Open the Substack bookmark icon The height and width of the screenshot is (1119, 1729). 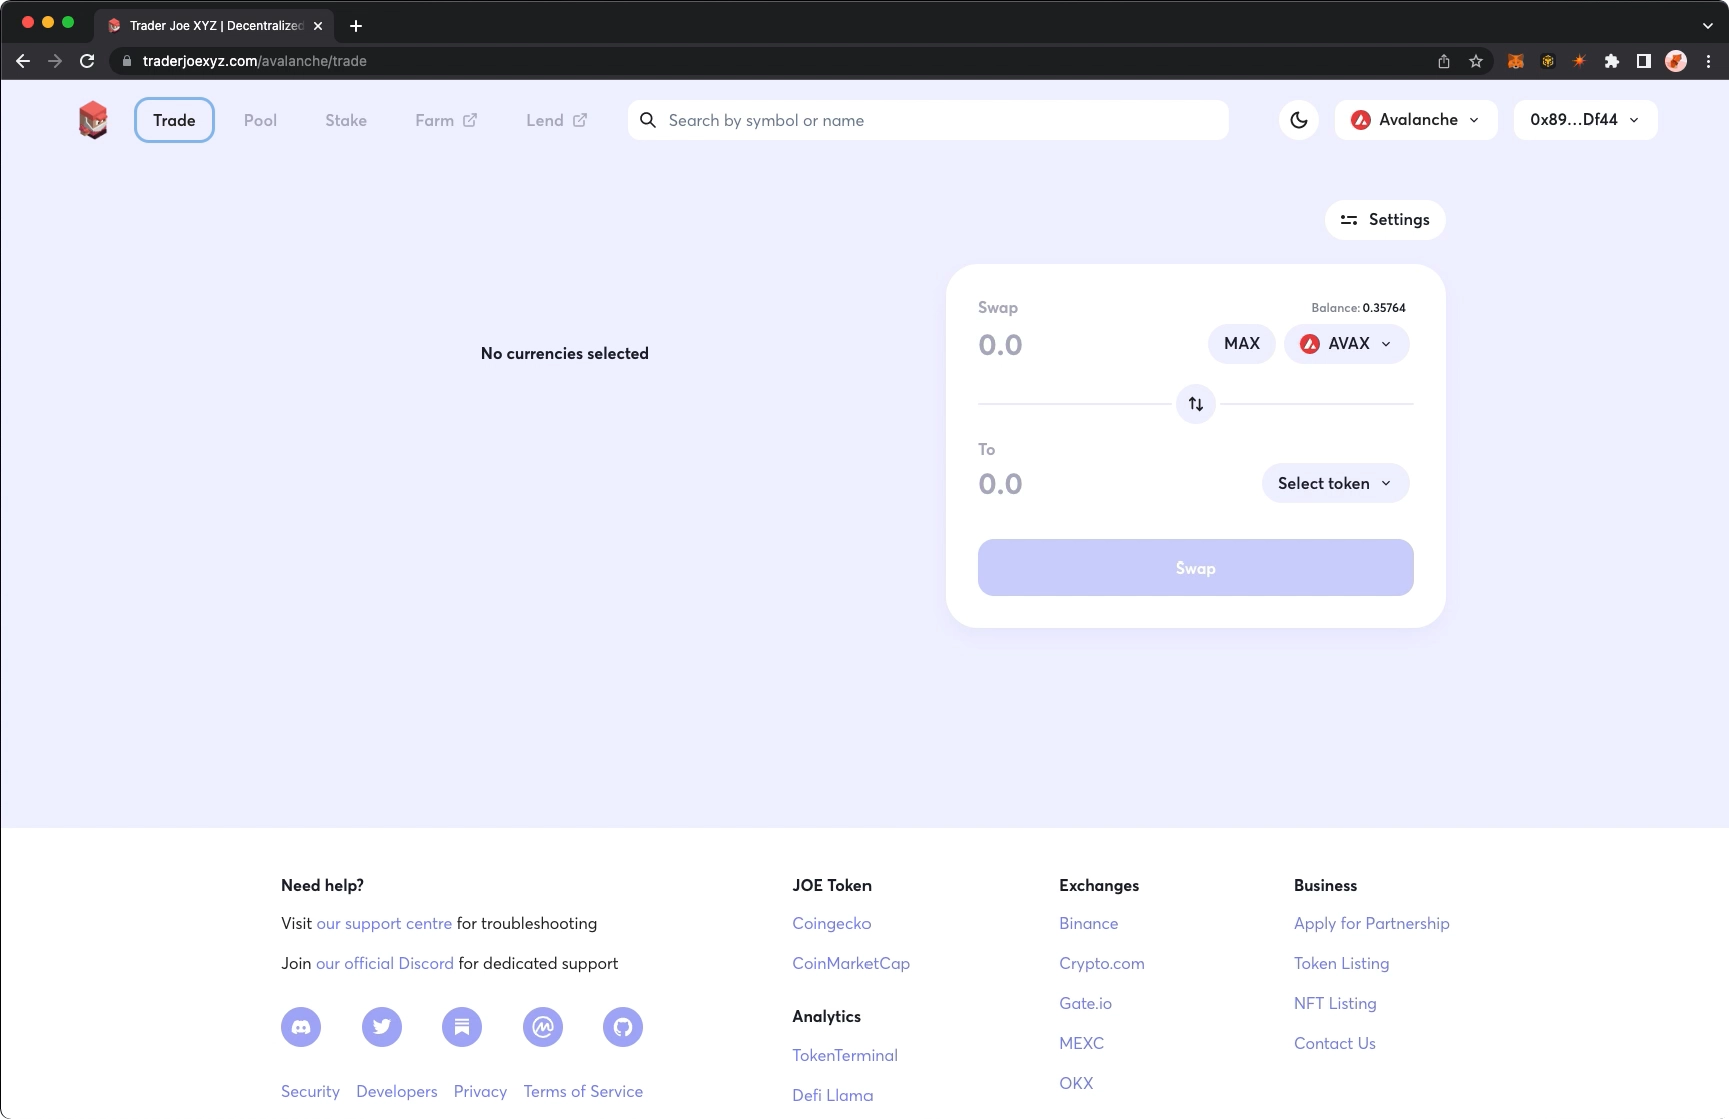(x=462, y=1027)
